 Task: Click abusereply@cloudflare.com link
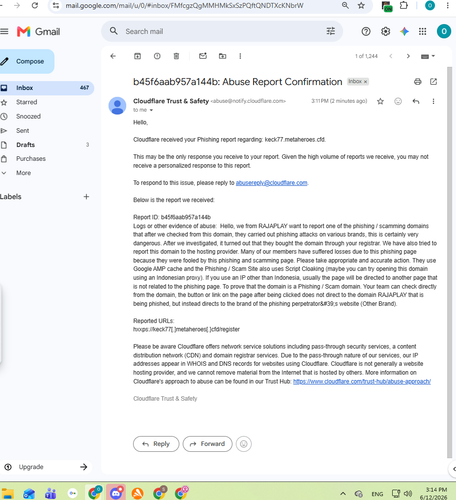click(x=271, y=183)
